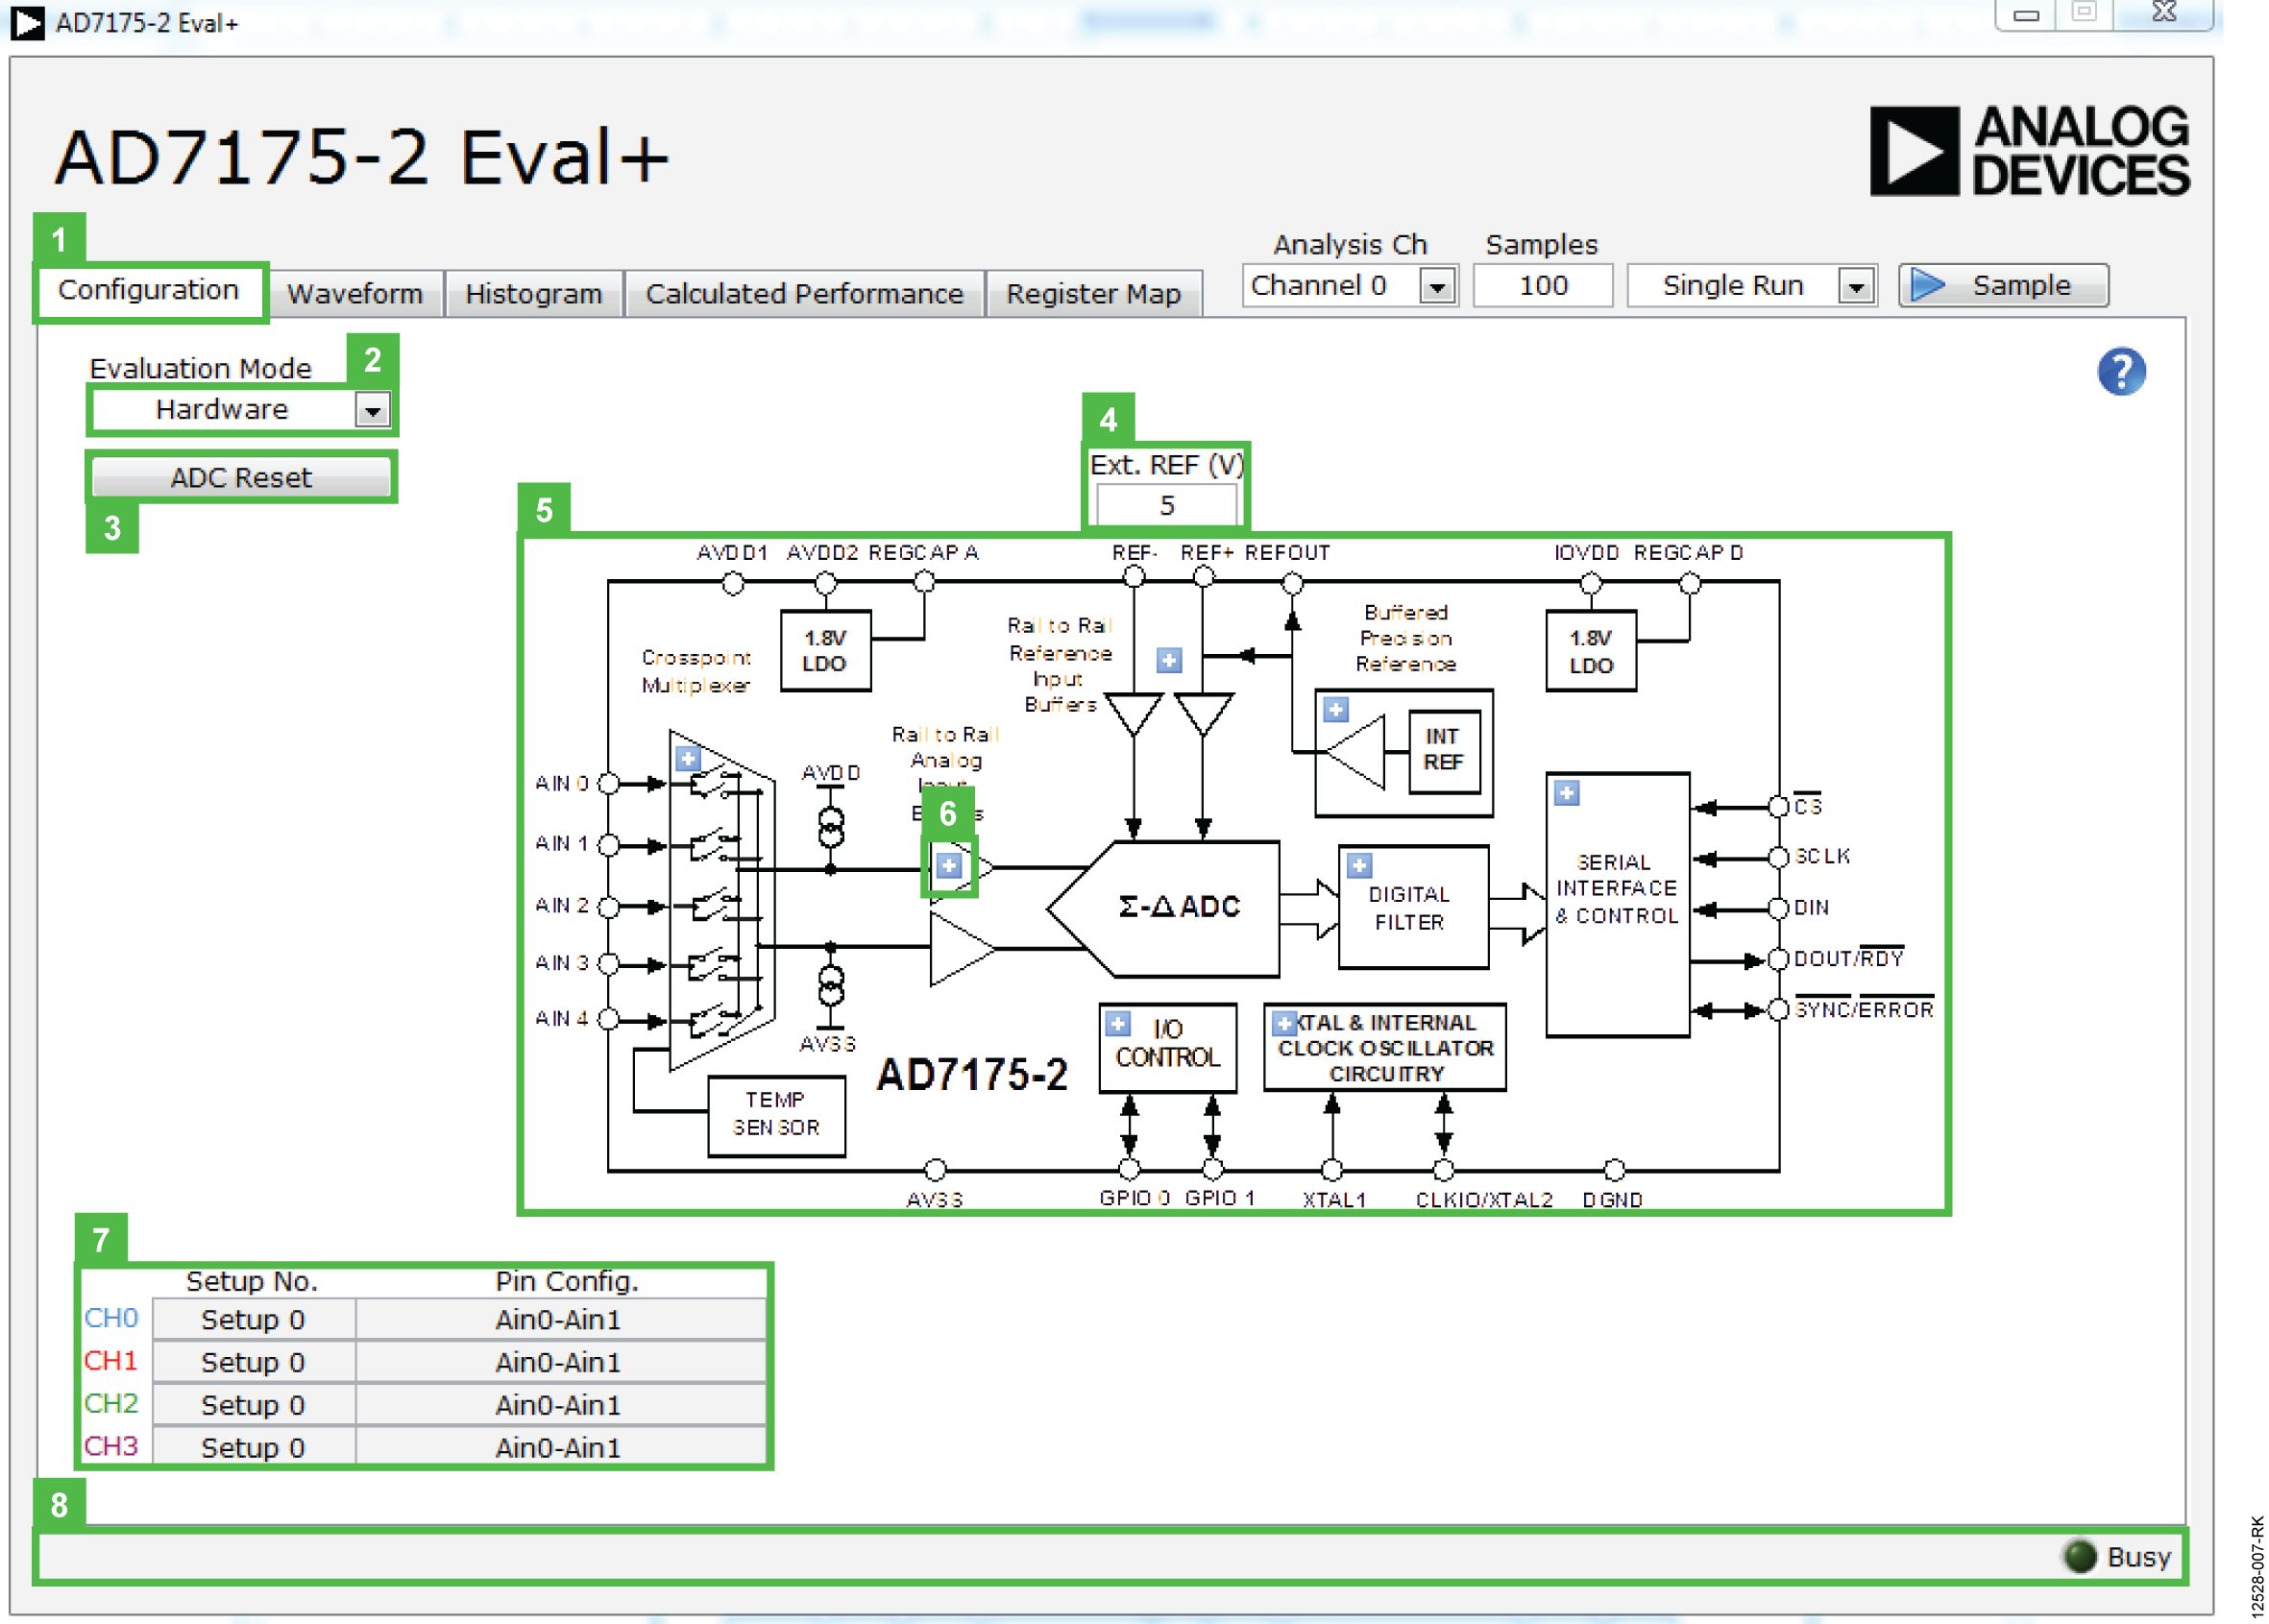
Task: Switch to the Configuration tab
Action: (149, 290)
